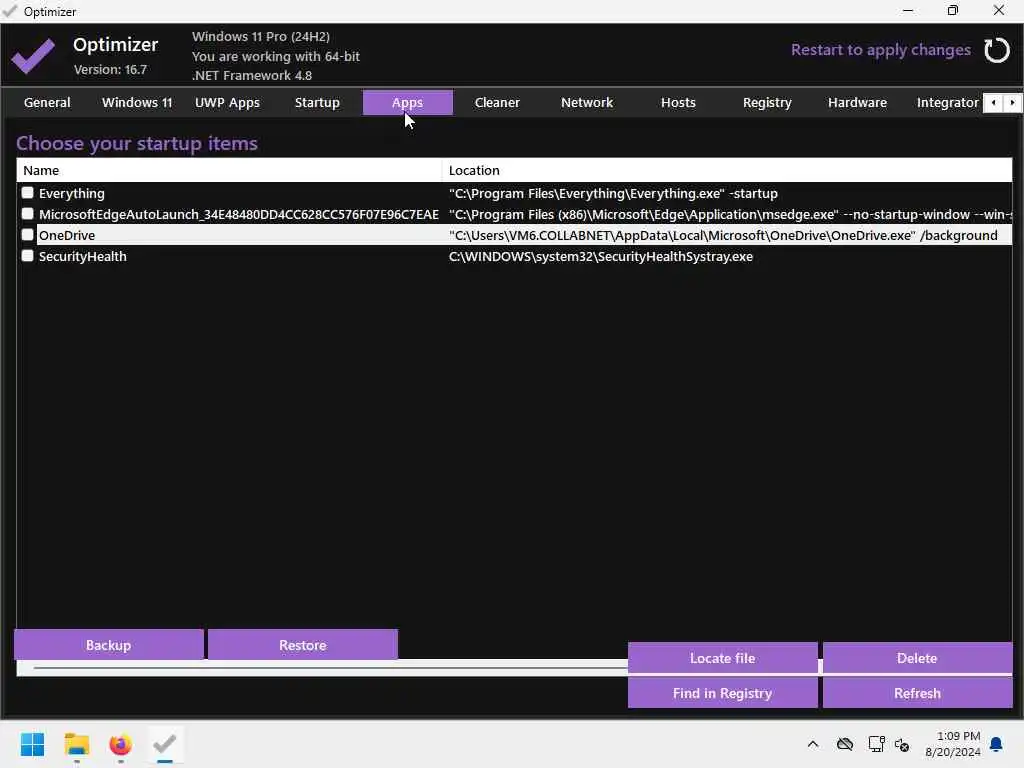Select the Apps tab
The height and width of the screenshot is (768, 1024).
pyautogui.click(x=408, y=103)
